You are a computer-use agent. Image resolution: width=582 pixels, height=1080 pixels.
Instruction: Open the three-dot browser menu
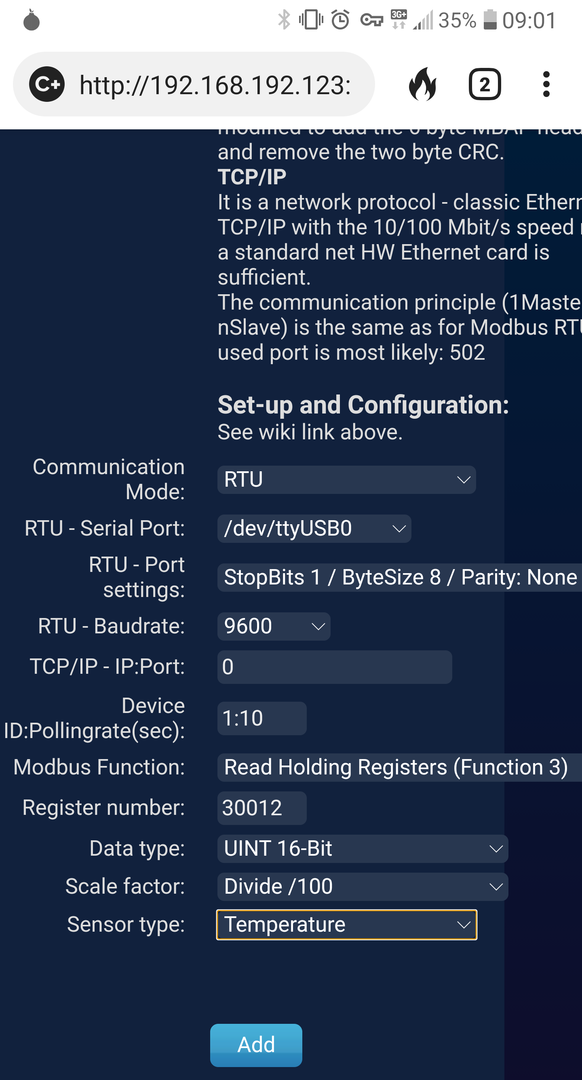(545, 84)
